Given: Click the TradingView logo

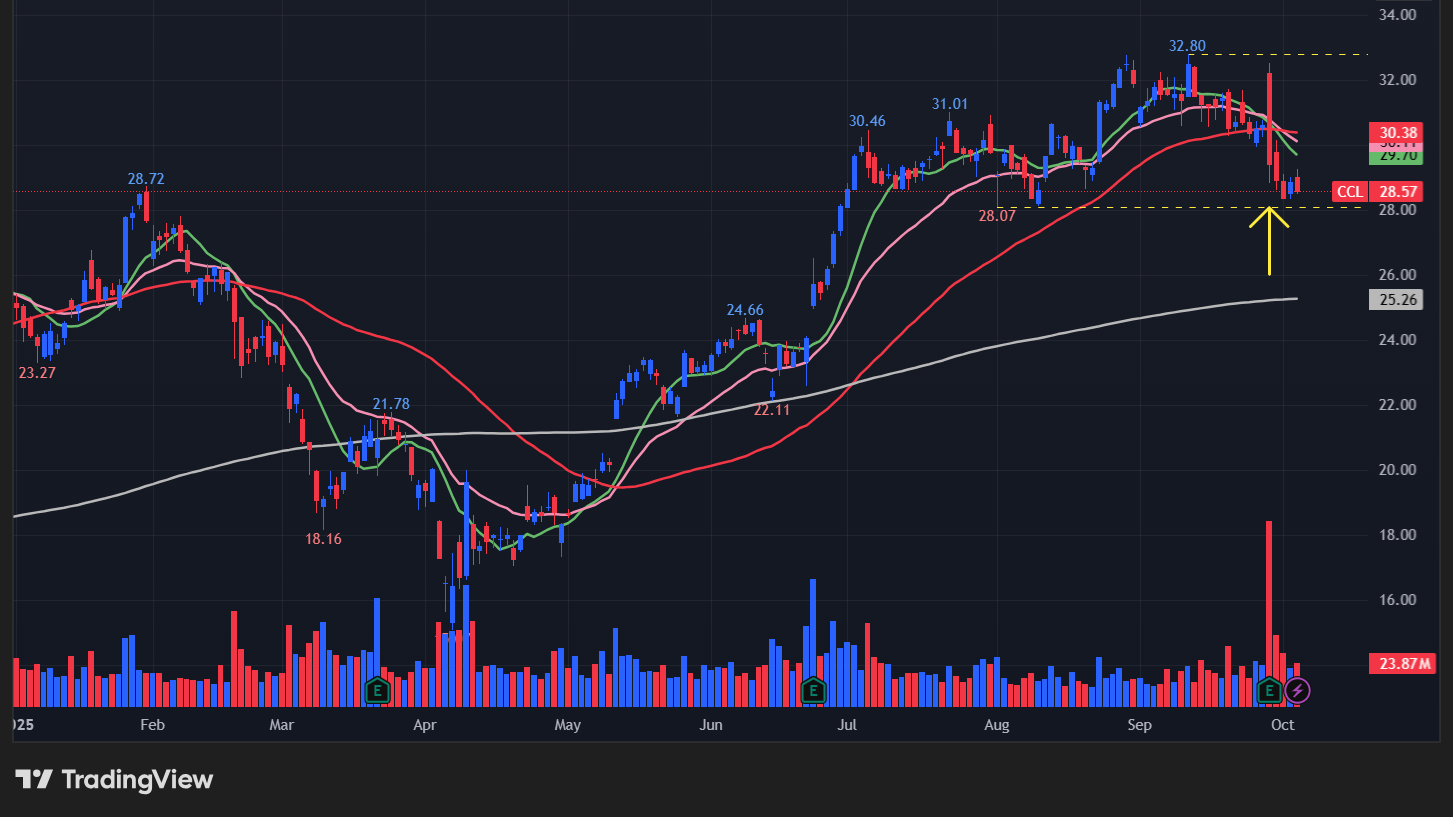Looking at the screenshot, I should pos(114,779).
